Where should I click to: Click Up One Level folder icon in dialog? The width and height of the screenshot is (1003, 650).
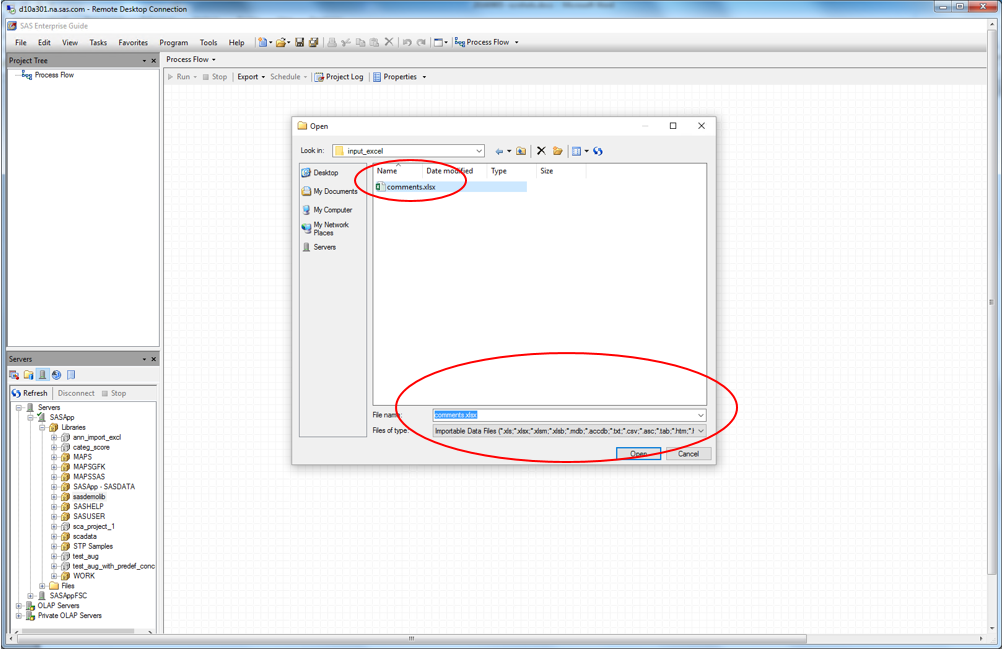coord(521,151)
